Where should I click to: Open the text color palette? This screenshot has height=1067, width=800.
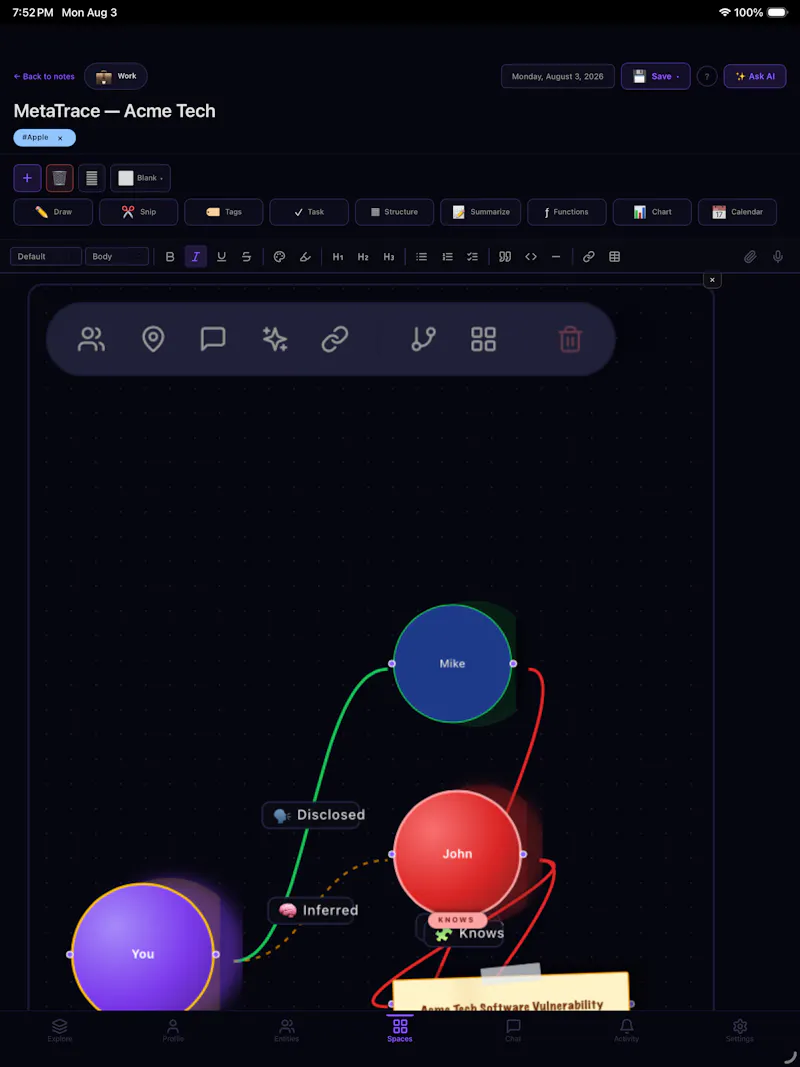click(279, 257)
